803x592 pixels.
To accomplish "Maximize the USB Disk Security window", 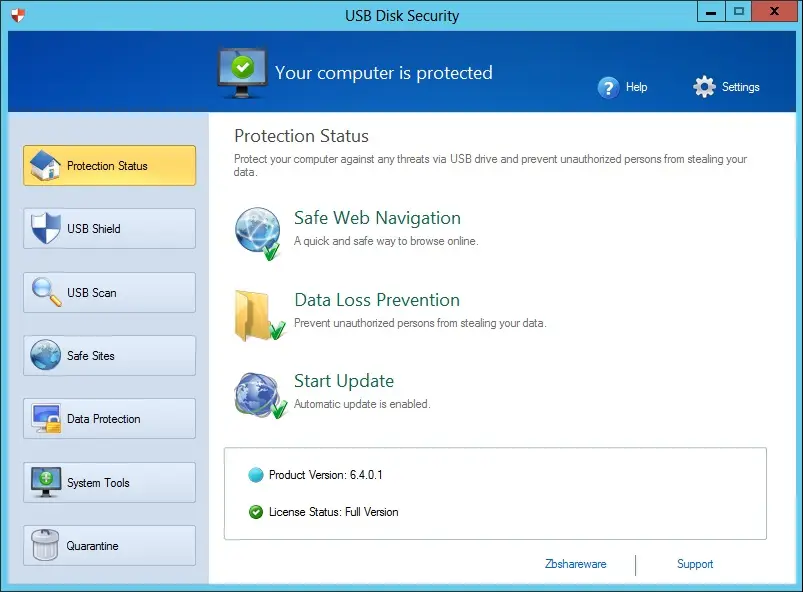I will coord(738,12).
